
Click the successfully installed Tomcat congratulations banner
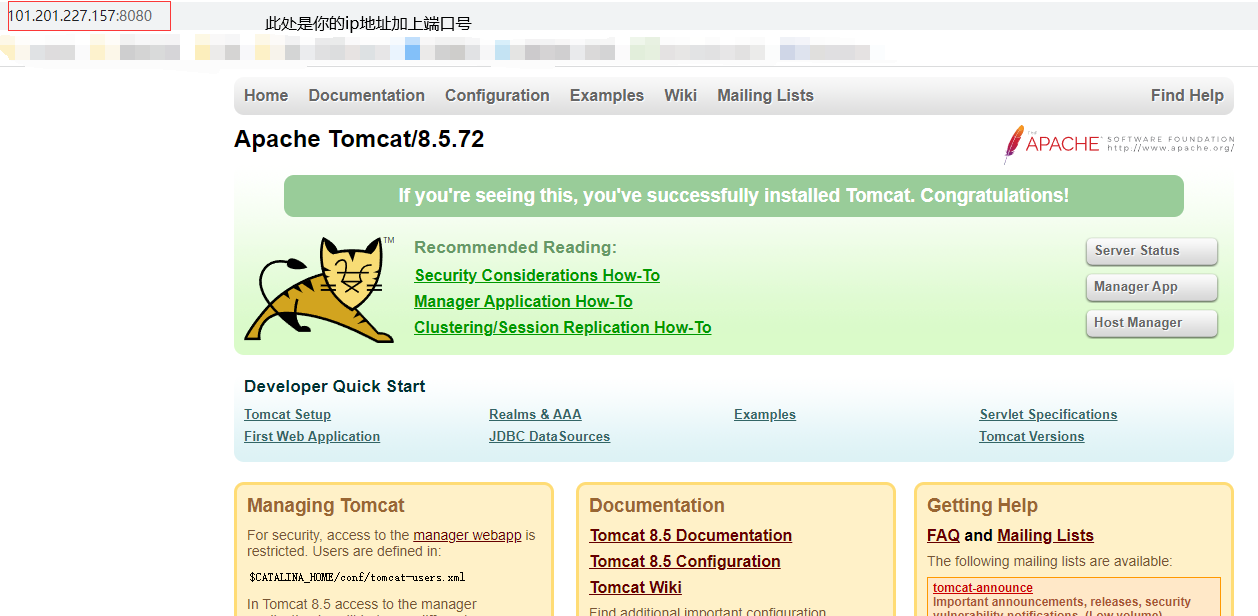(x=734, y=196)
